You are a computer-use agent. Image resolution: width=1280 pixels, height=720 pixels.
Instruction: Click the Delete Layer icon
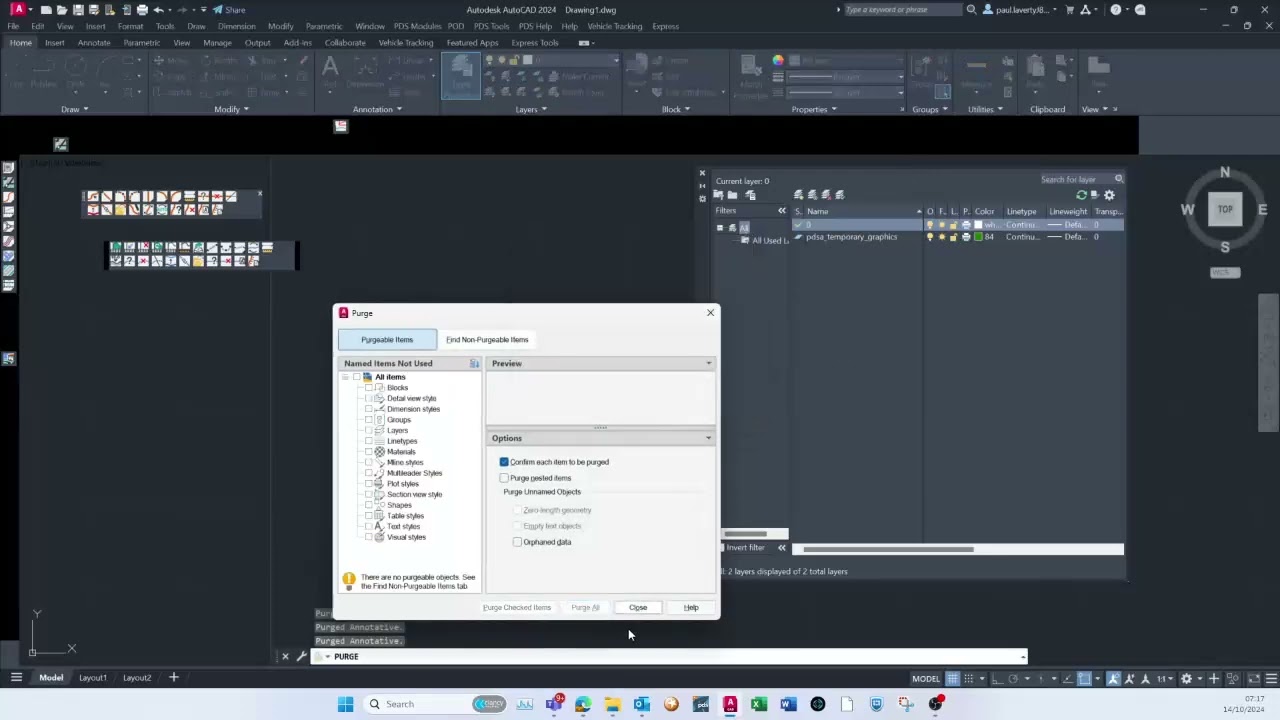point(826,195)
